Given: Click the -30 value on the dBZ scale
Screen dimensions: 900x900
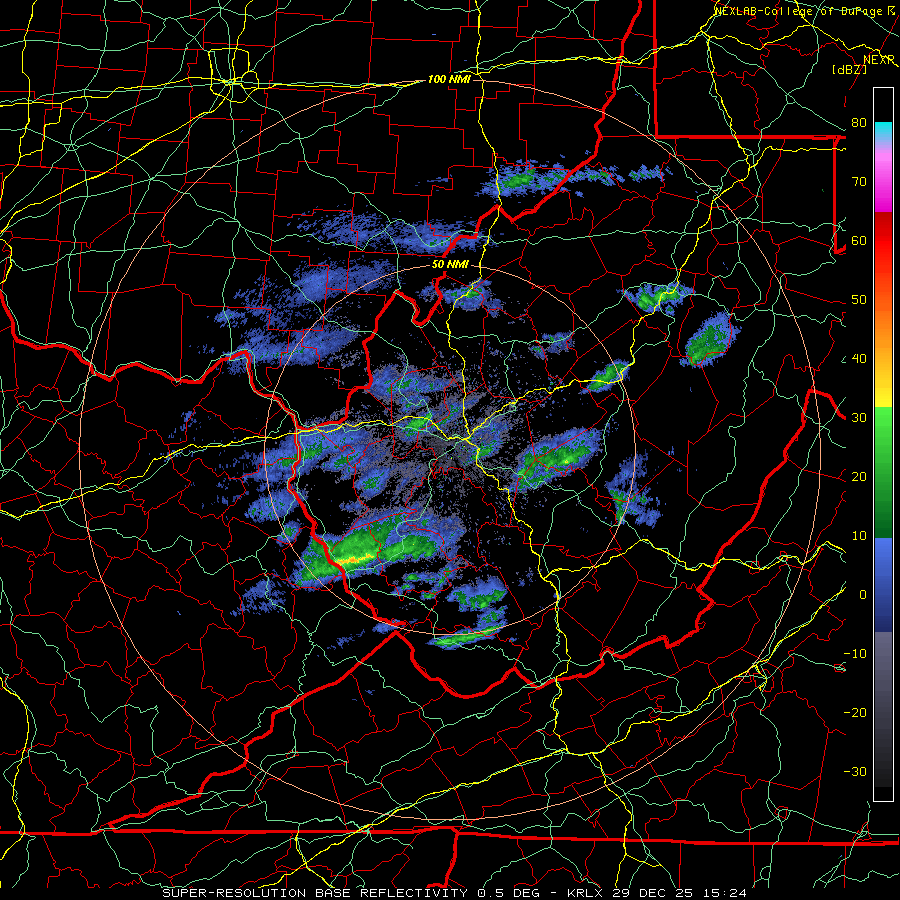Looking at the screenshot, I should [855, 771].
